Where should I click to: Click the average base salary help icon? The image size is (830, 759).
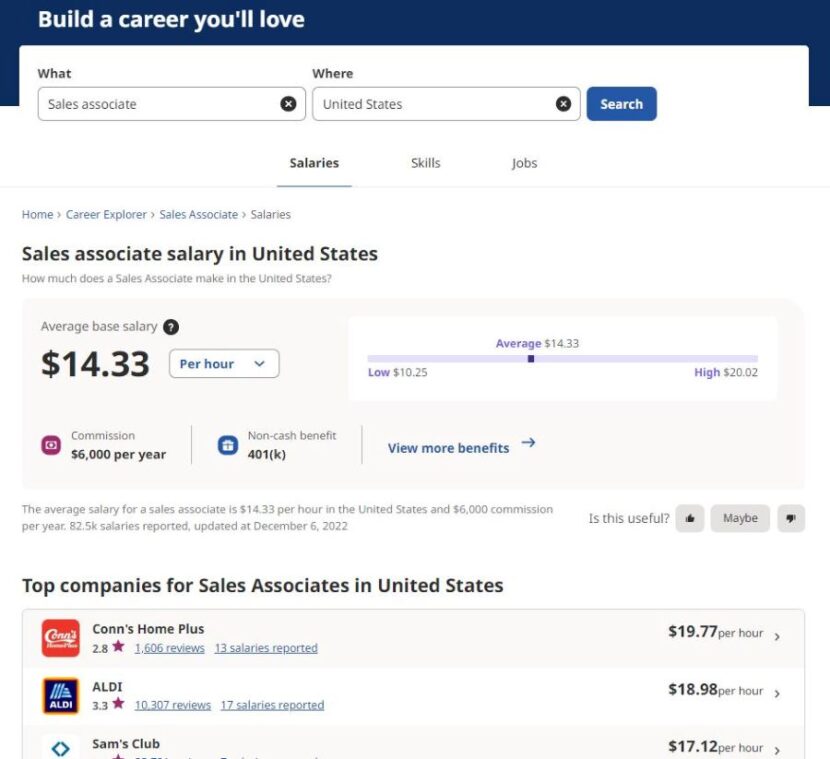(x=171, y=327)
